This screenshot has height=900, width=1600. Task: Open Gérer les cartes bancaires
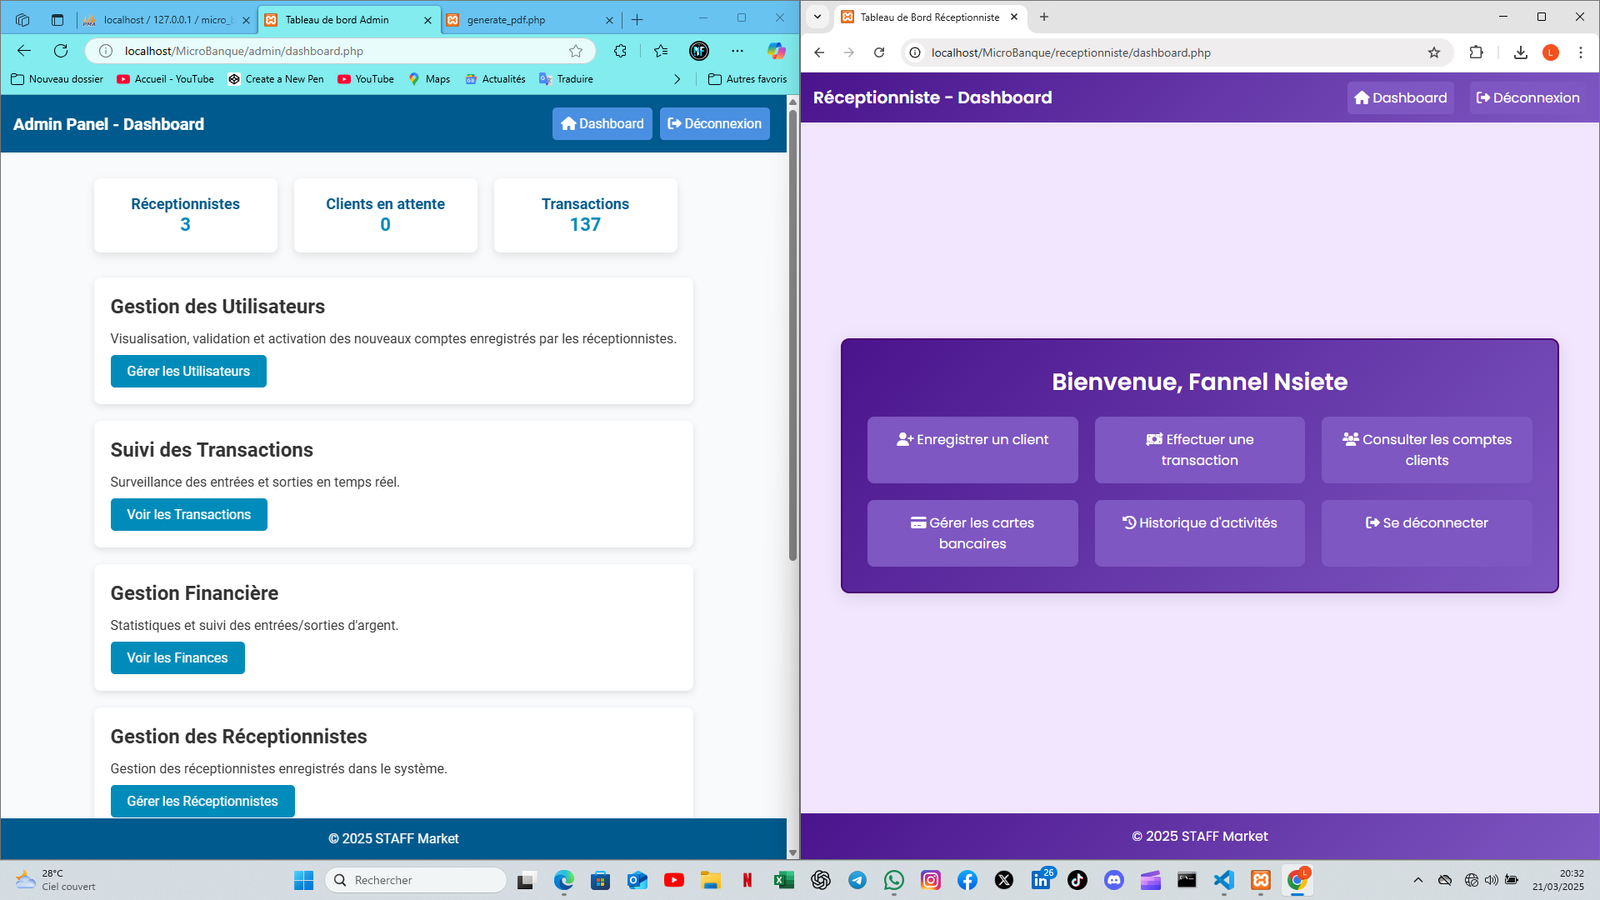coord(972,532)
